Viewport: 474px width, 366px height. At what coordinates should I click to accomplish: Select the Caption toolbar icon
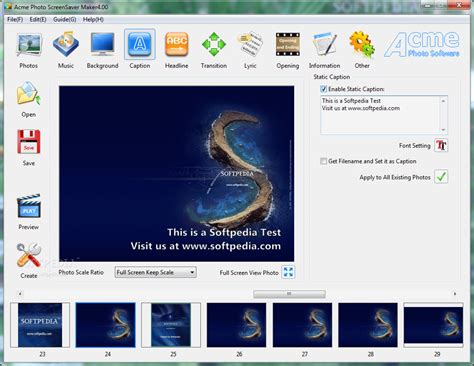pos(140,44)
